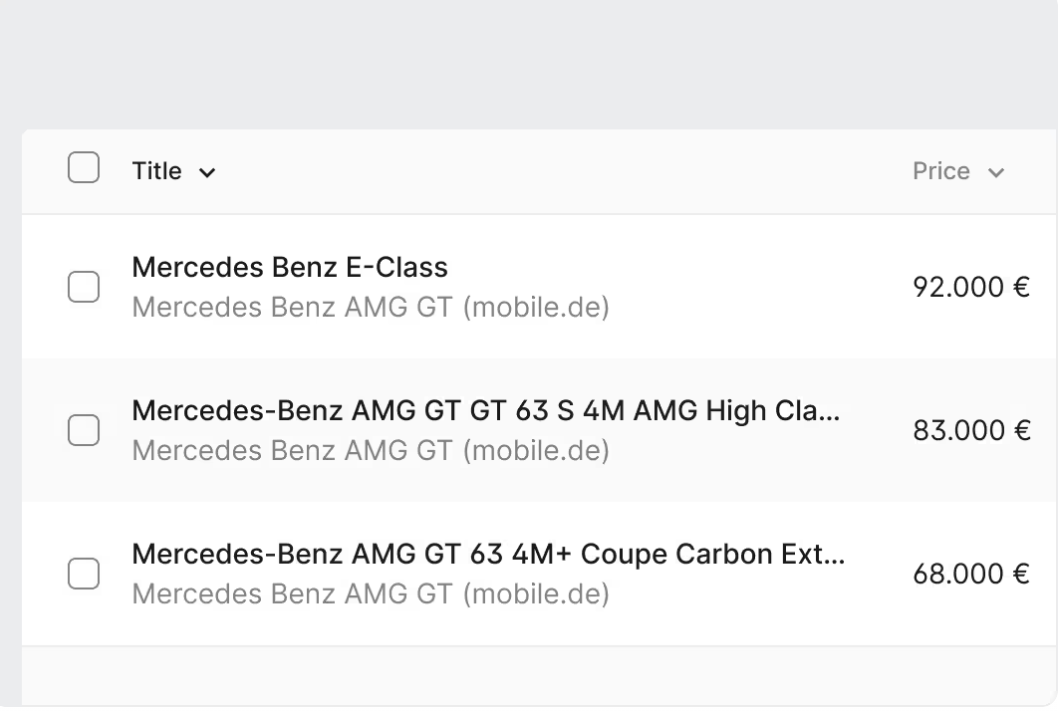Open the GT 63 S 4M AMG High Cla... title
Screen dimensions: 1058x712
pyautogui.click(x=486, y=410)
